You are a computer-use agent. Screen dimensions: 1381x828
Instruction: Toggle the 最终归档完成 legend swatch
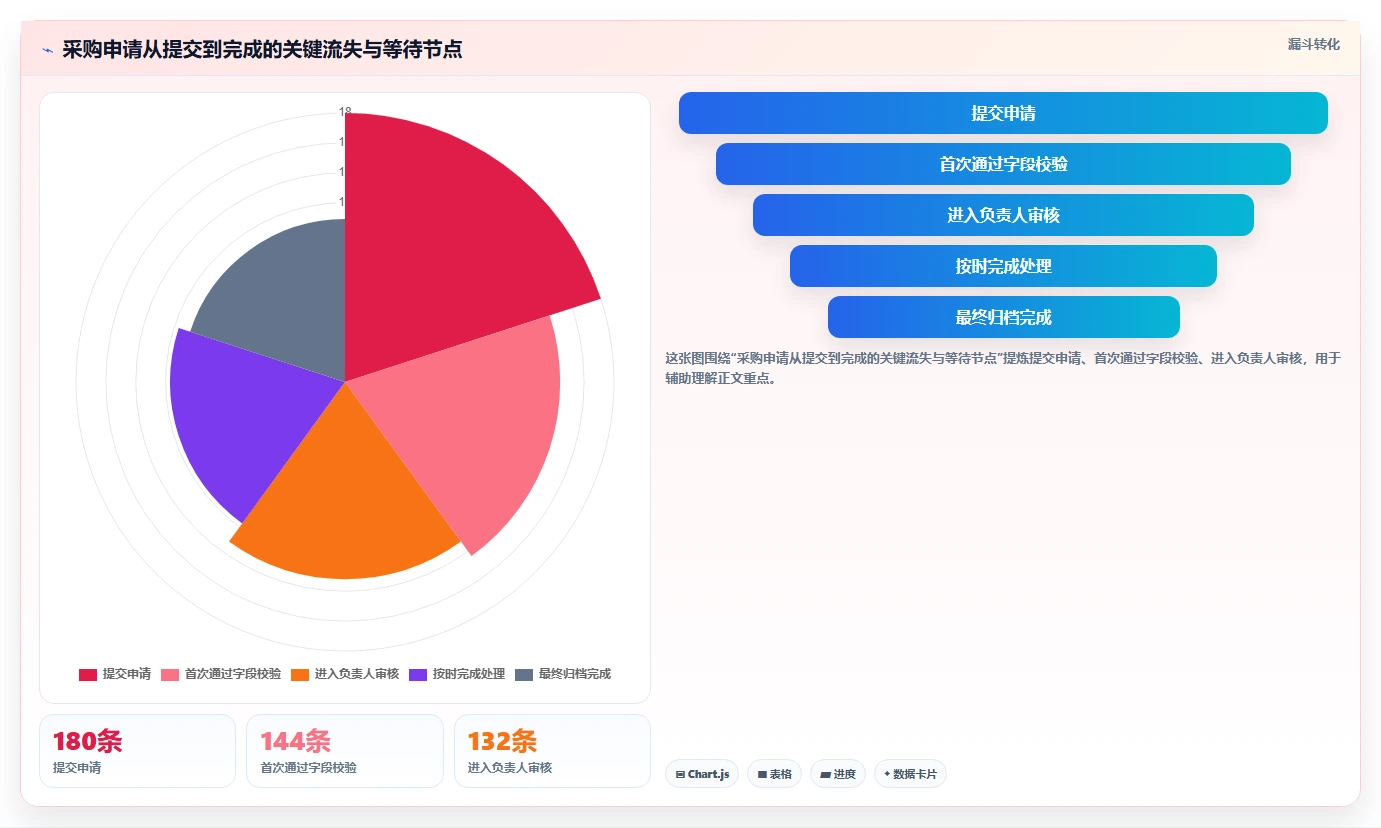pos(524,675)
